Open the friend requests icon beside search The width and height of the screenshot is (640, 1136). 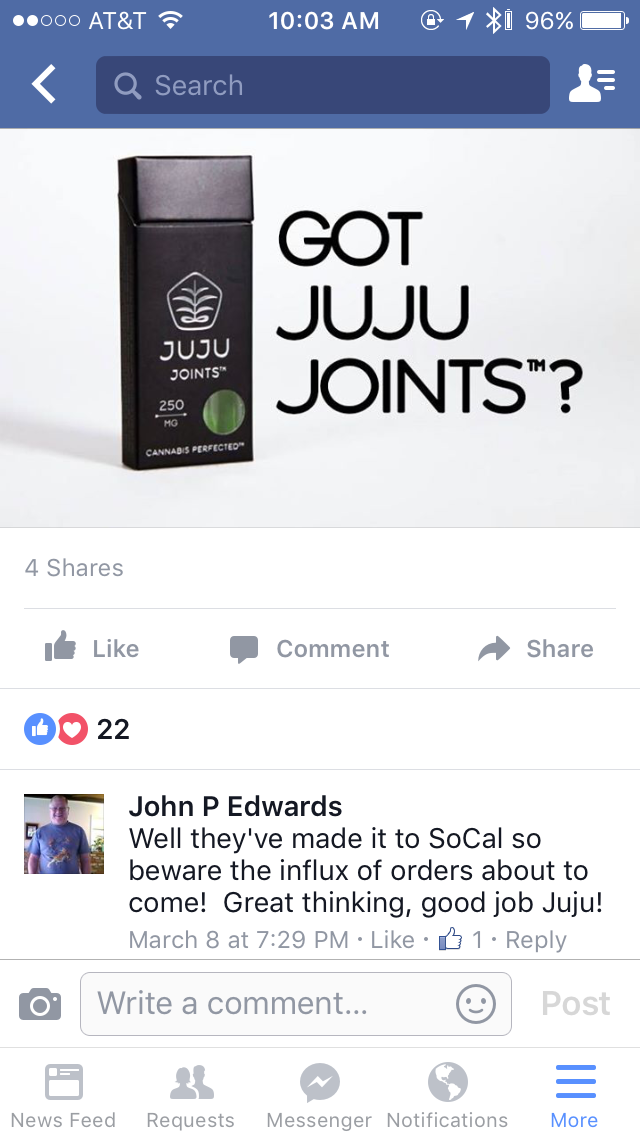point(592,84)
